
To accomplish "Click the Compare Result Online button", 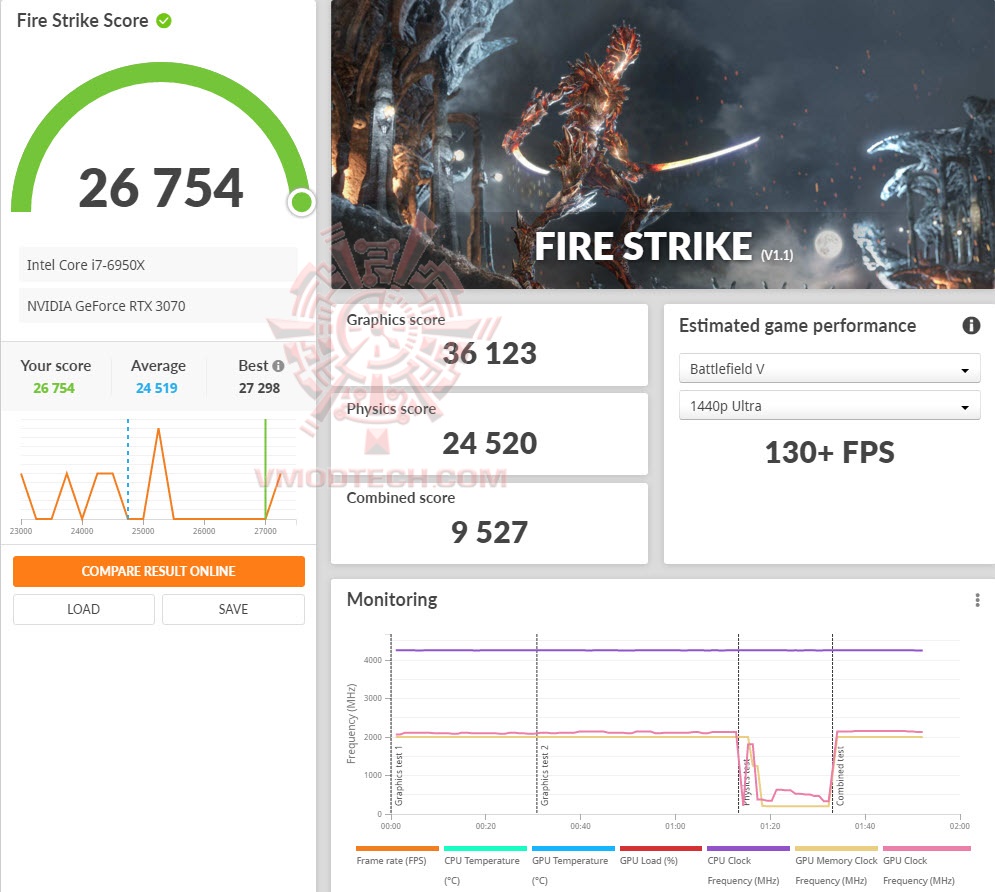I will (x=159, y=571).
